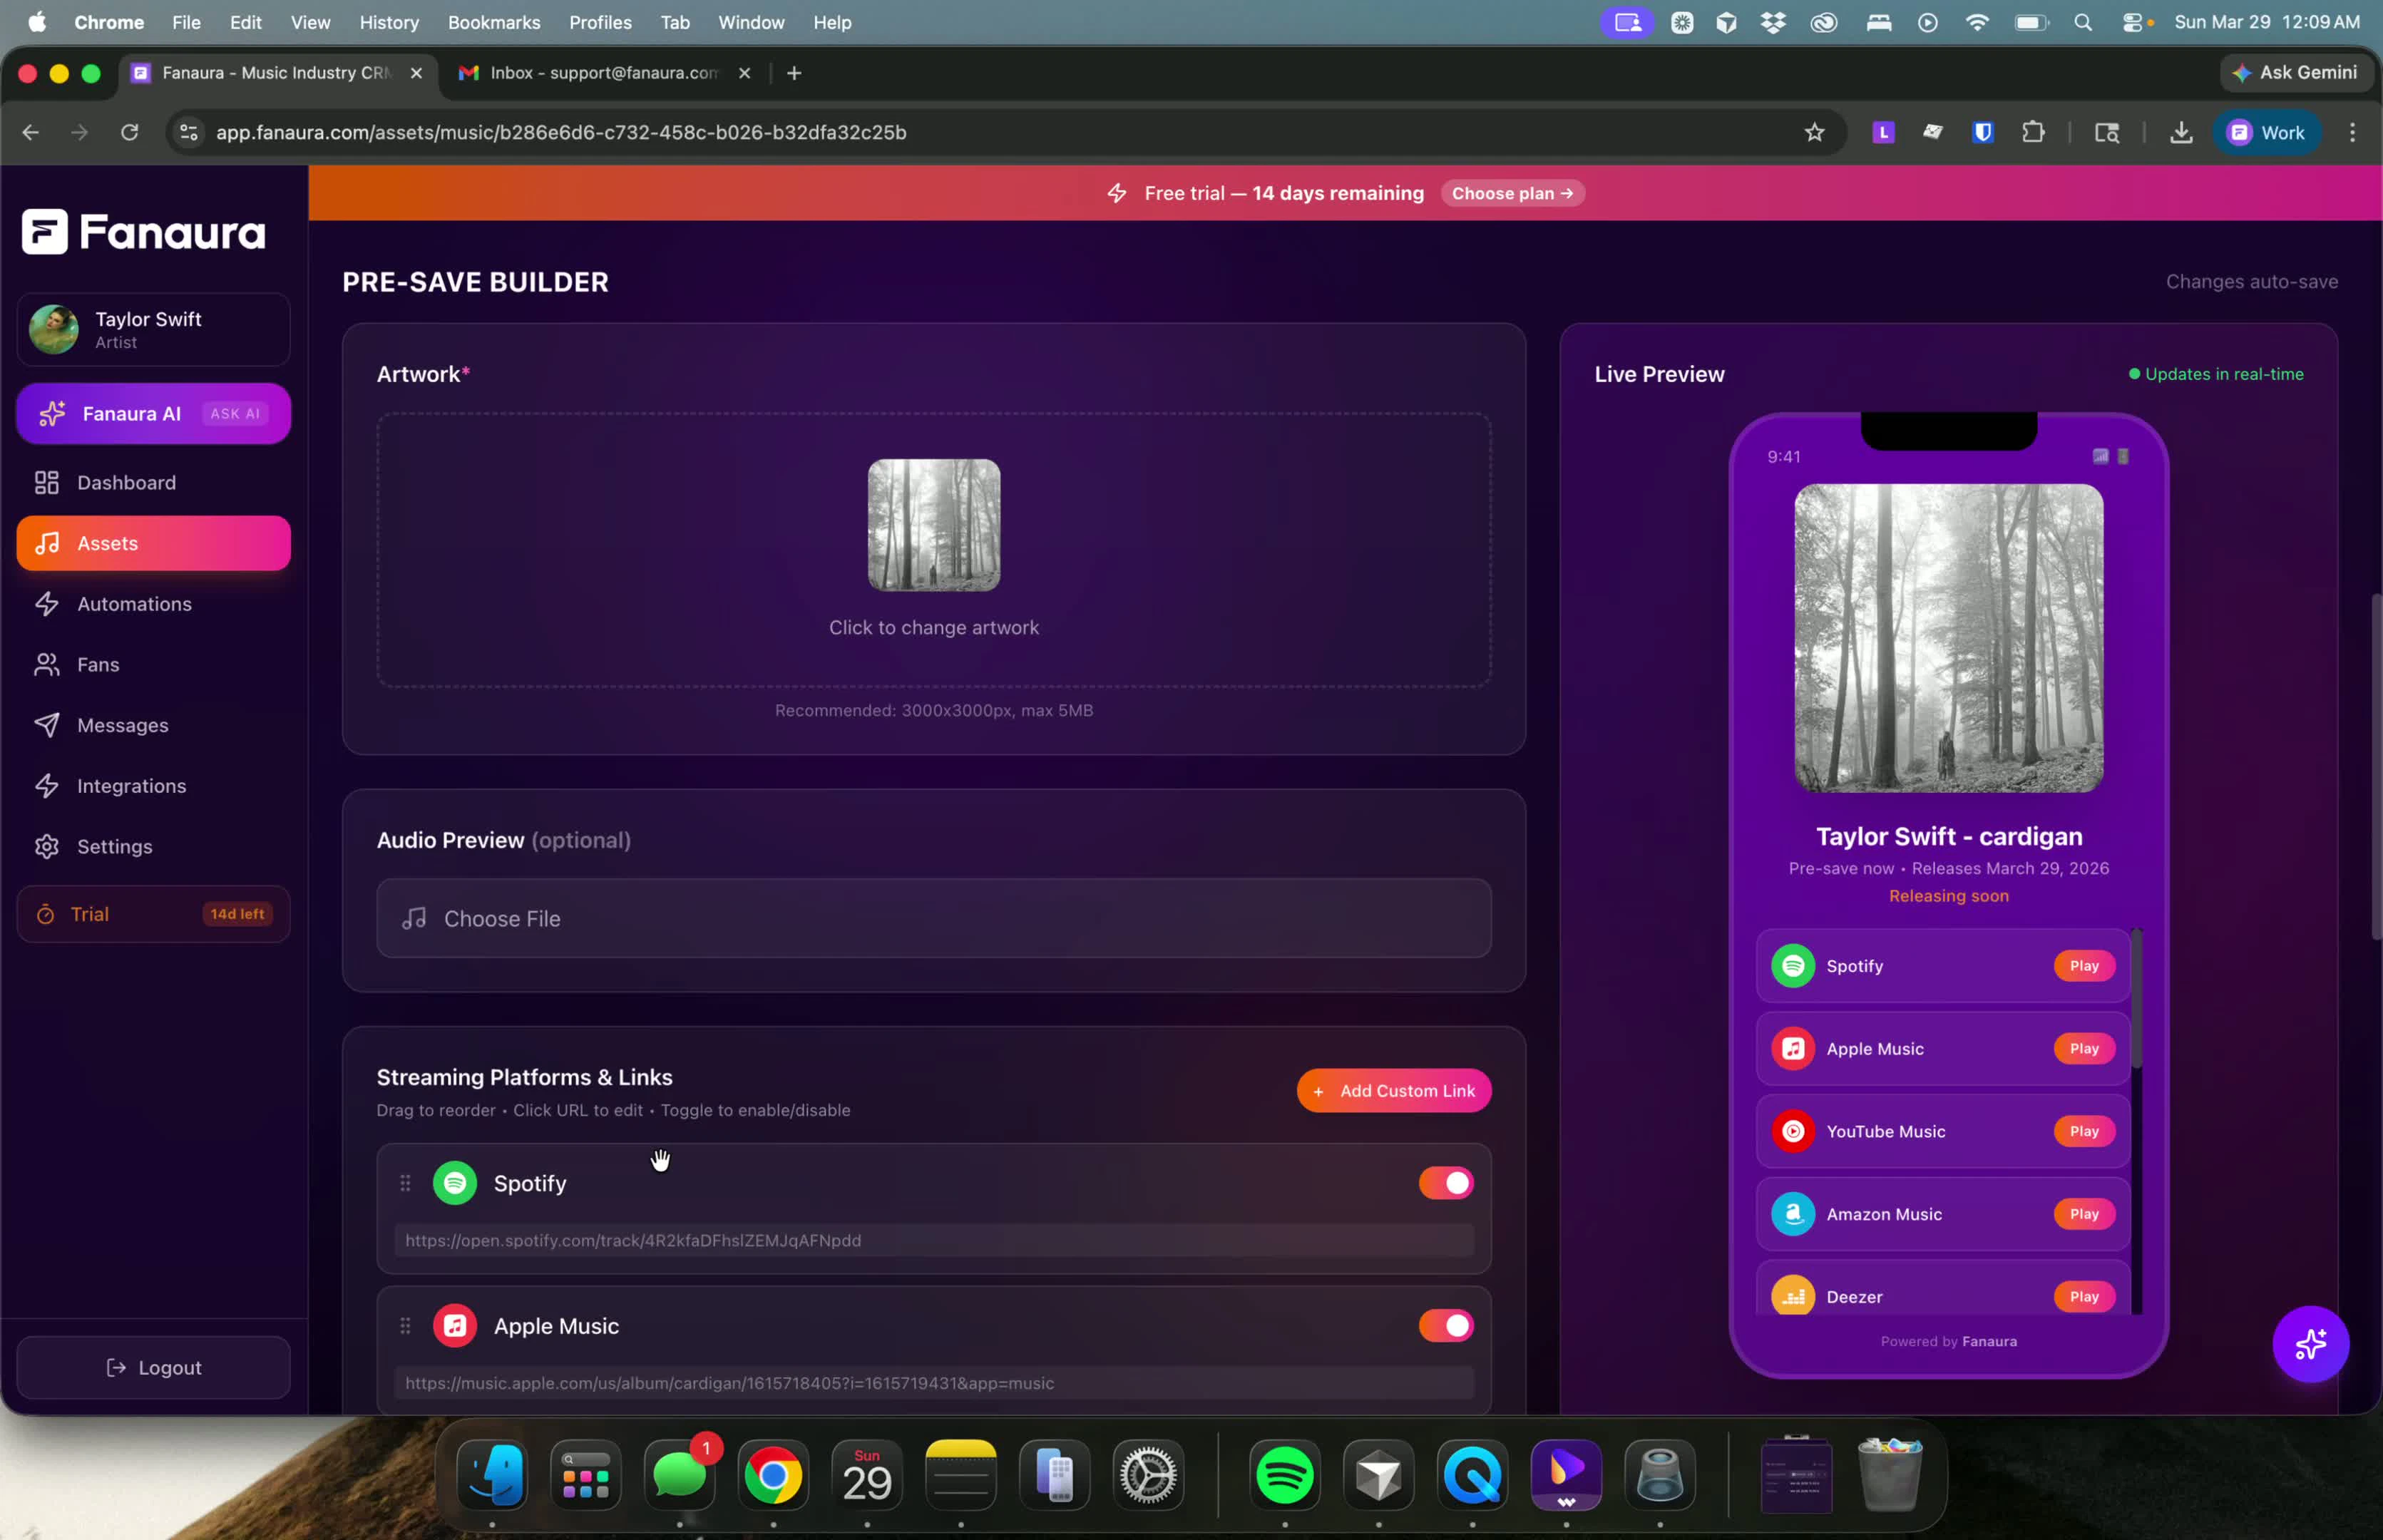Open a new browser tab
The height and width of the screenshot is (1540, 2383).
tap(794, 73)
